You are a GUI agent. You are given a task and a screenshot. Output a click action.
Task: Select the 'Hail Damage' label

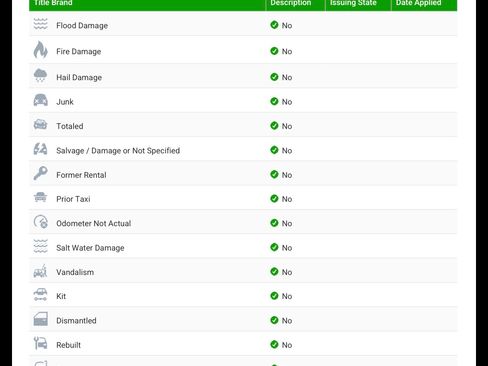click(x=79, y=77)
